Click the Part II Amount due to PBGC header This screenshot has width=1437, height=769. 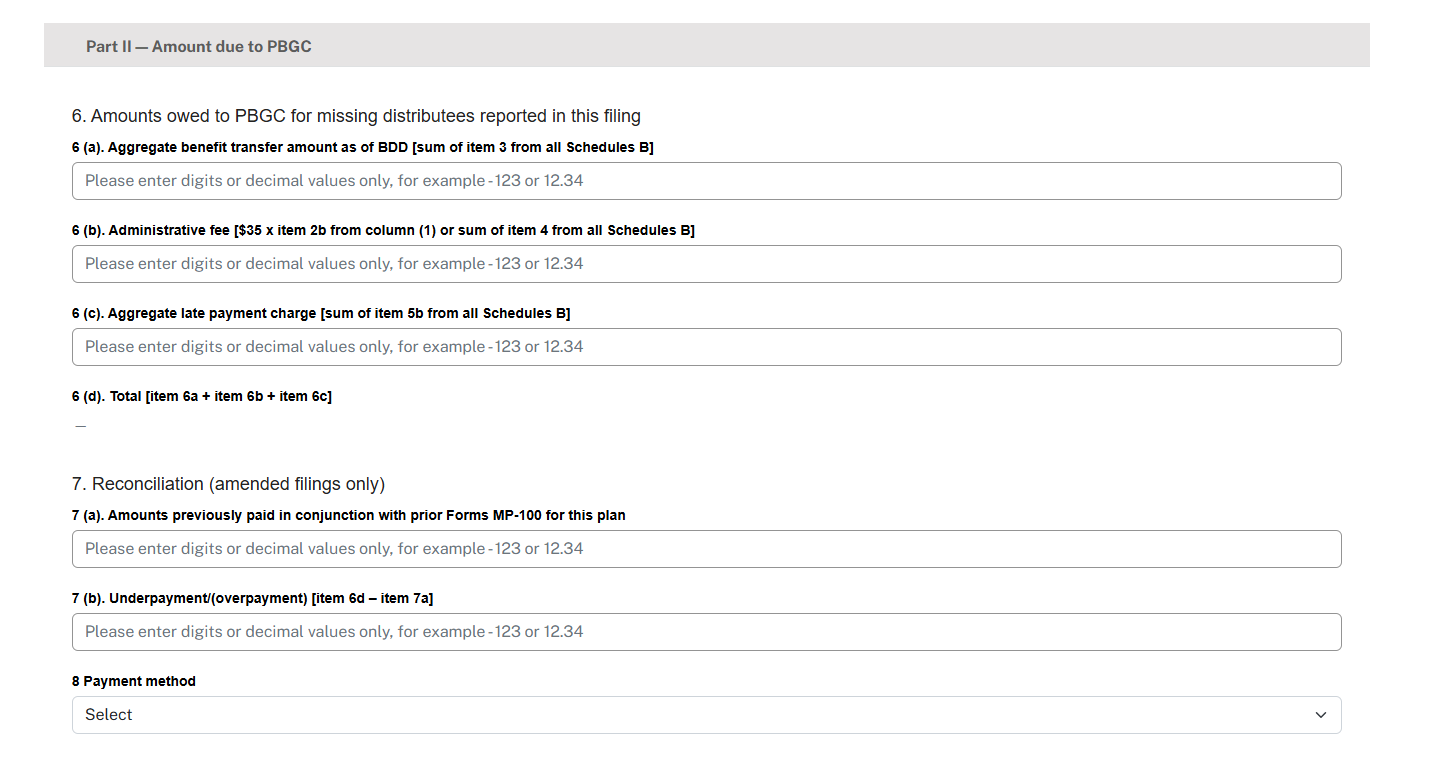coord(198,46)
